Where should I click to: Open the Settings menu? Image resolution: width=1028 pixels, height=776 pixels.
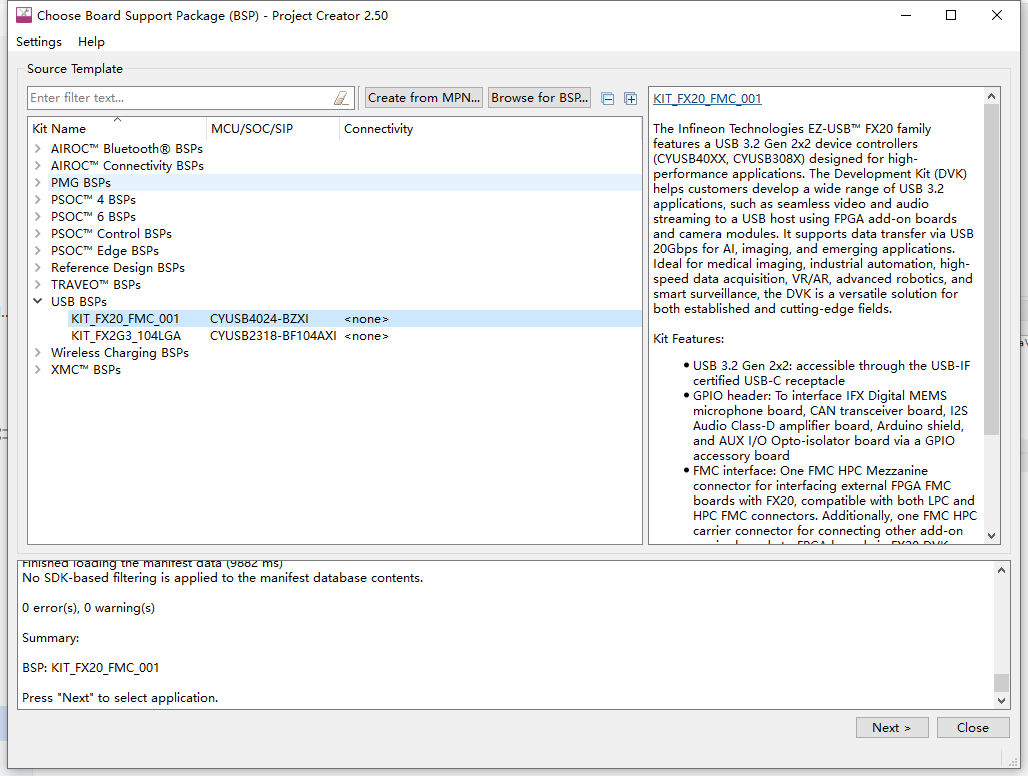click(39, 42)
